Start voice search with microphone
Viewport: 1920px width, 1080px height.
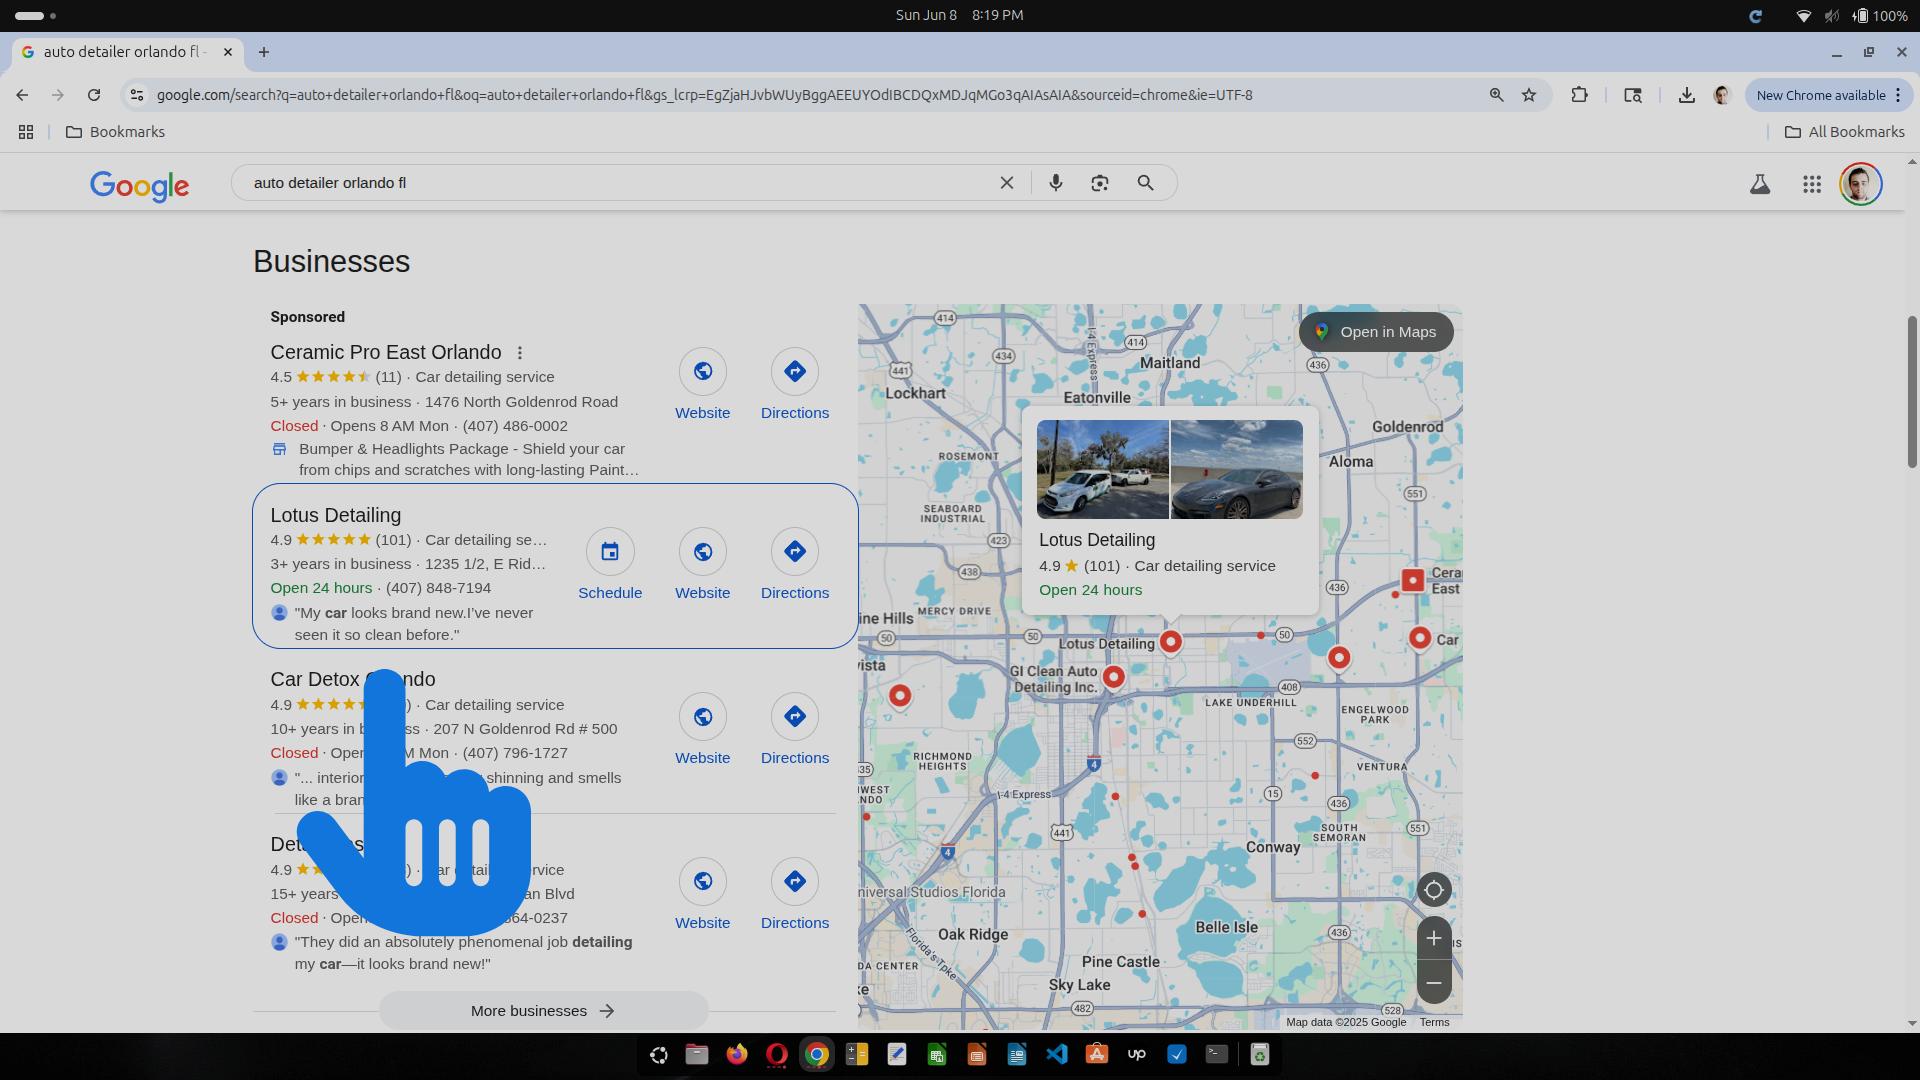coord(1055,183)
